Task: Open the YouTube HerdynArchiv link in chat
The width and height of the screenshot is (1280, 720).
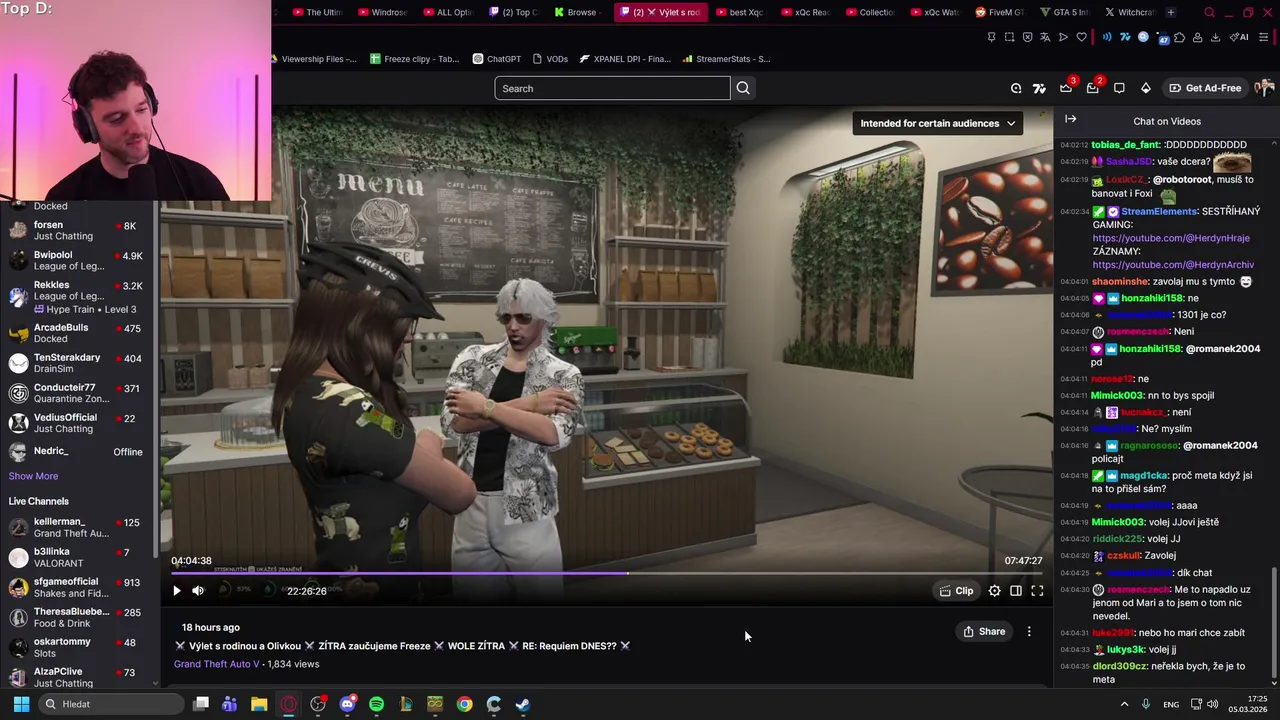Action: point(1173,265)
